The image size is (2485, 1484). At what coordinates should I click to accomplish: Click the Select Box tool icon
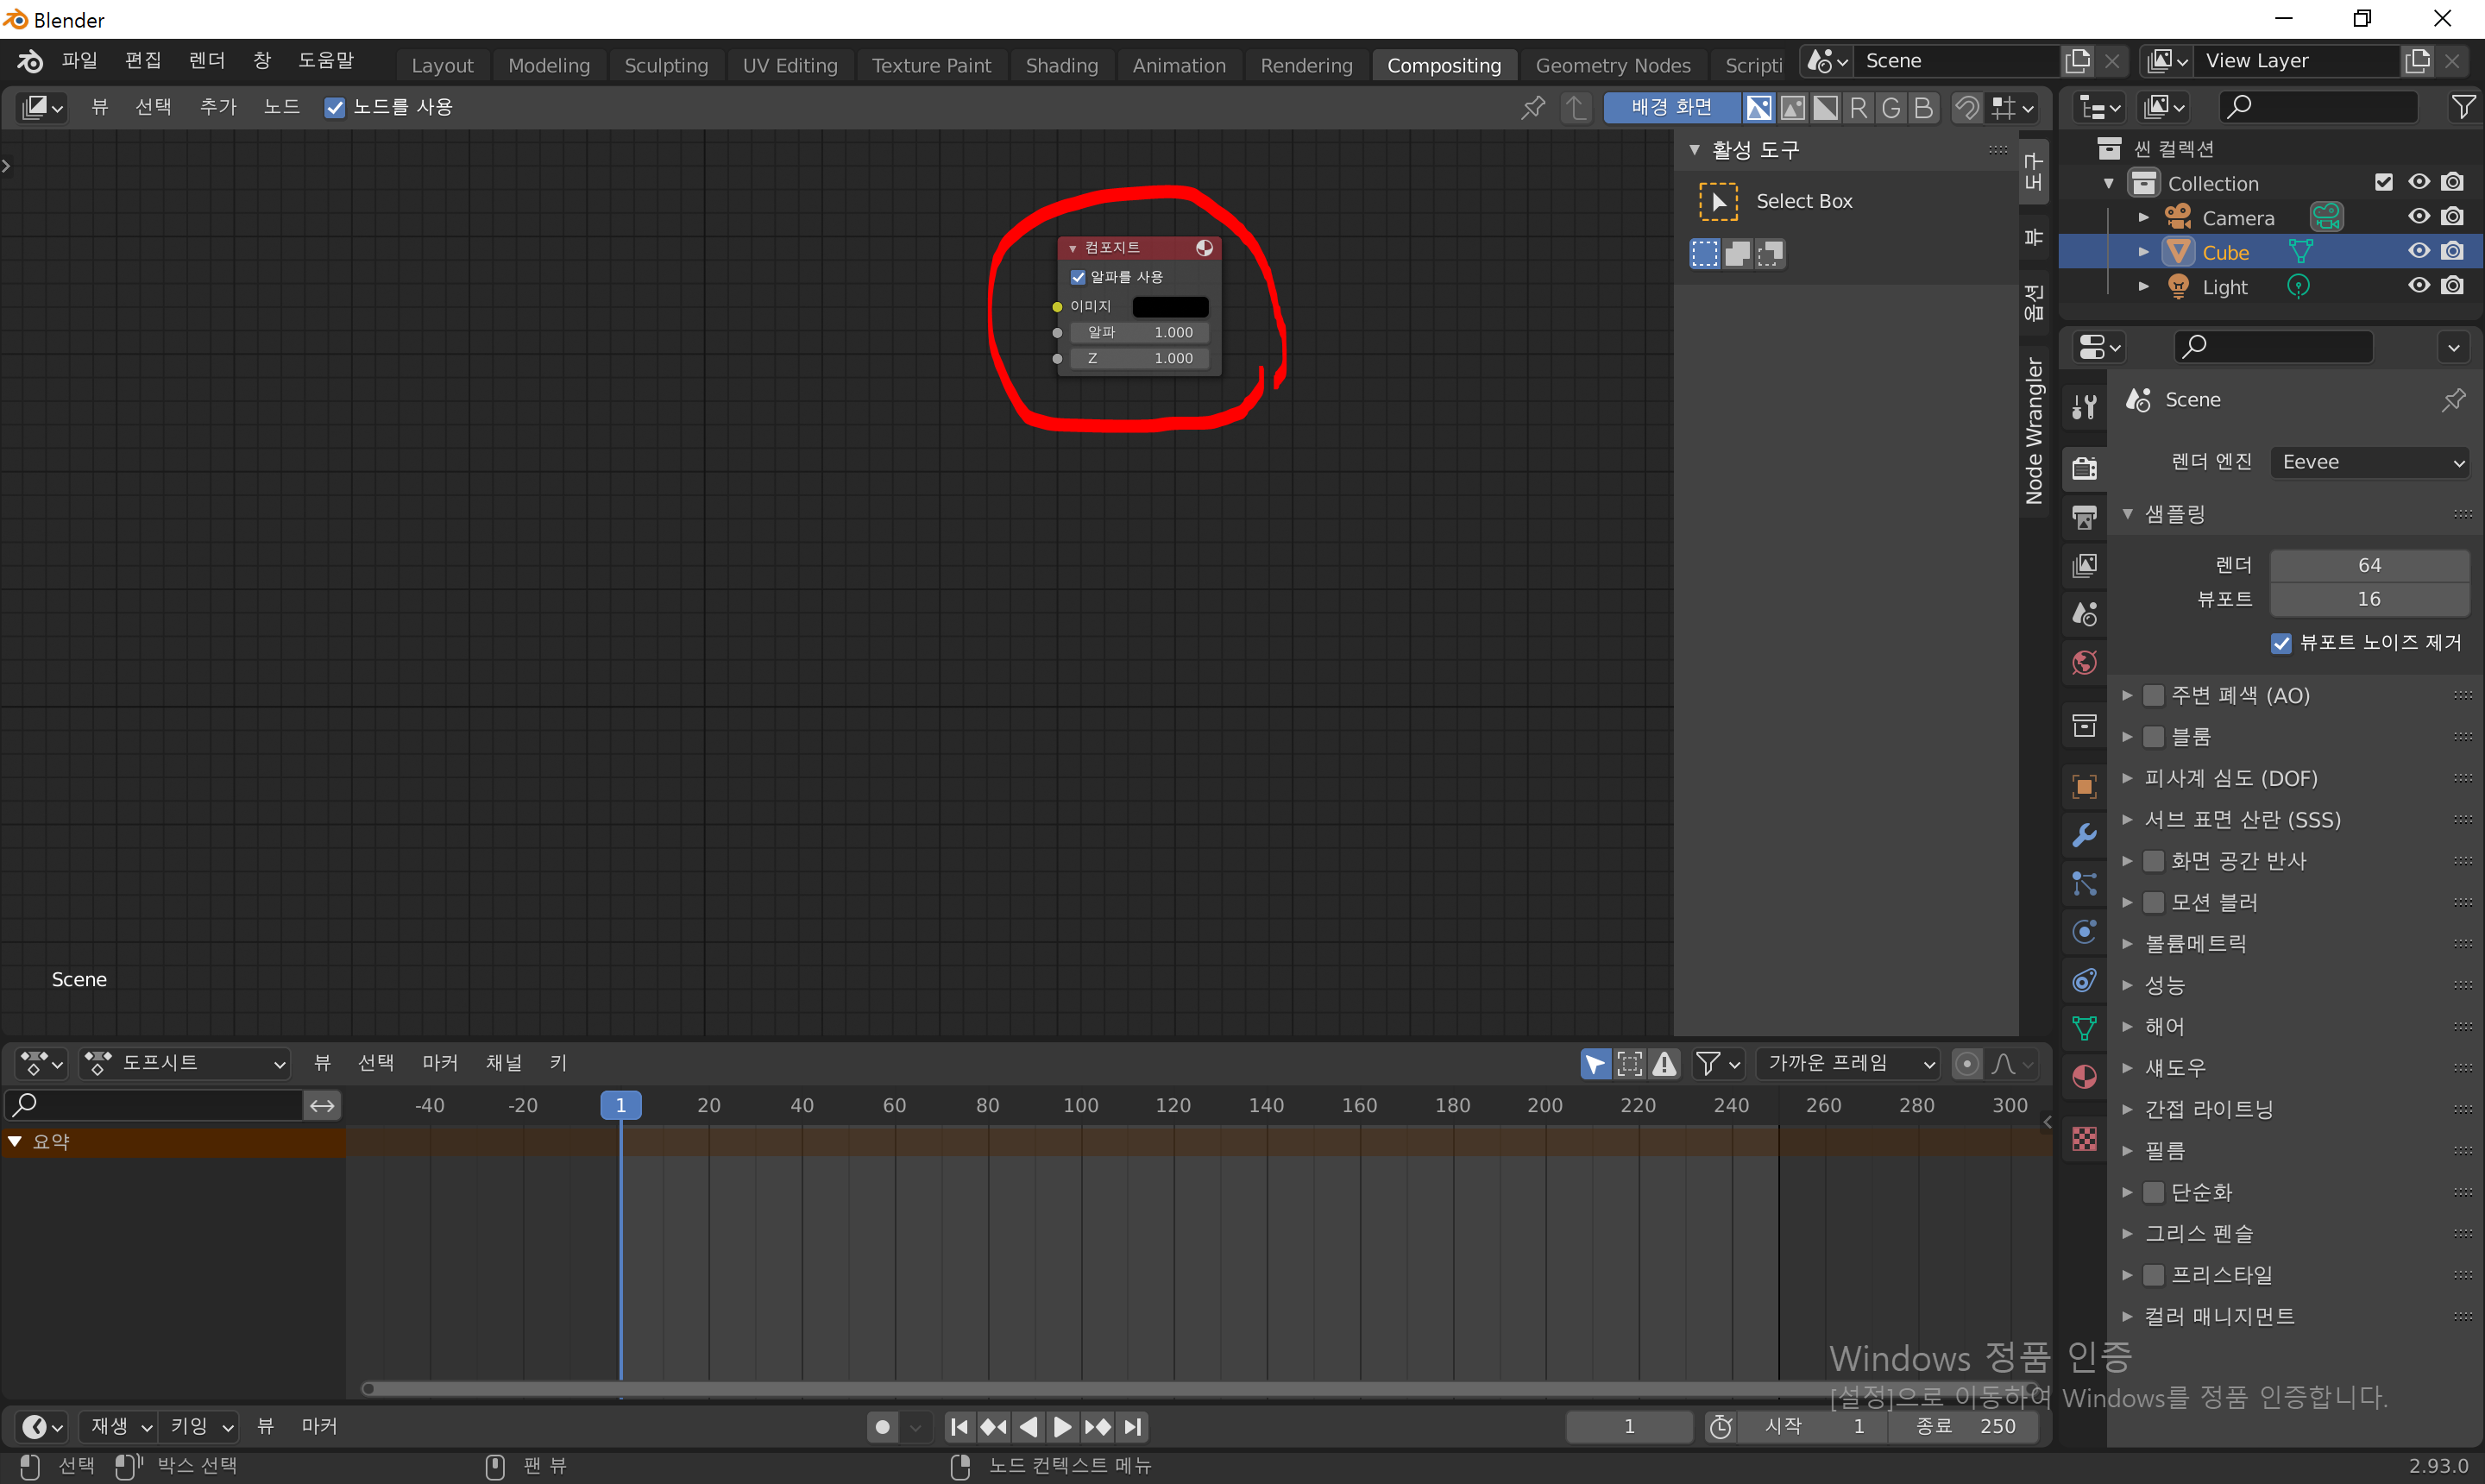1718,201
